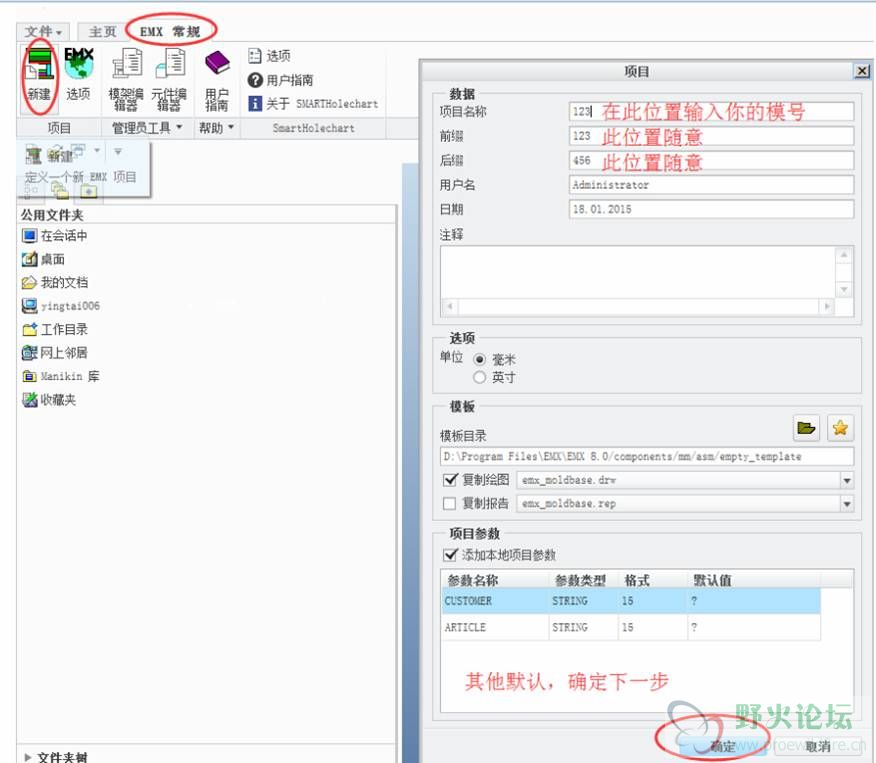This screenshot has width=876, height=763.
Task: Click comment box scroll right arrow
Action: tap(827, 306)
